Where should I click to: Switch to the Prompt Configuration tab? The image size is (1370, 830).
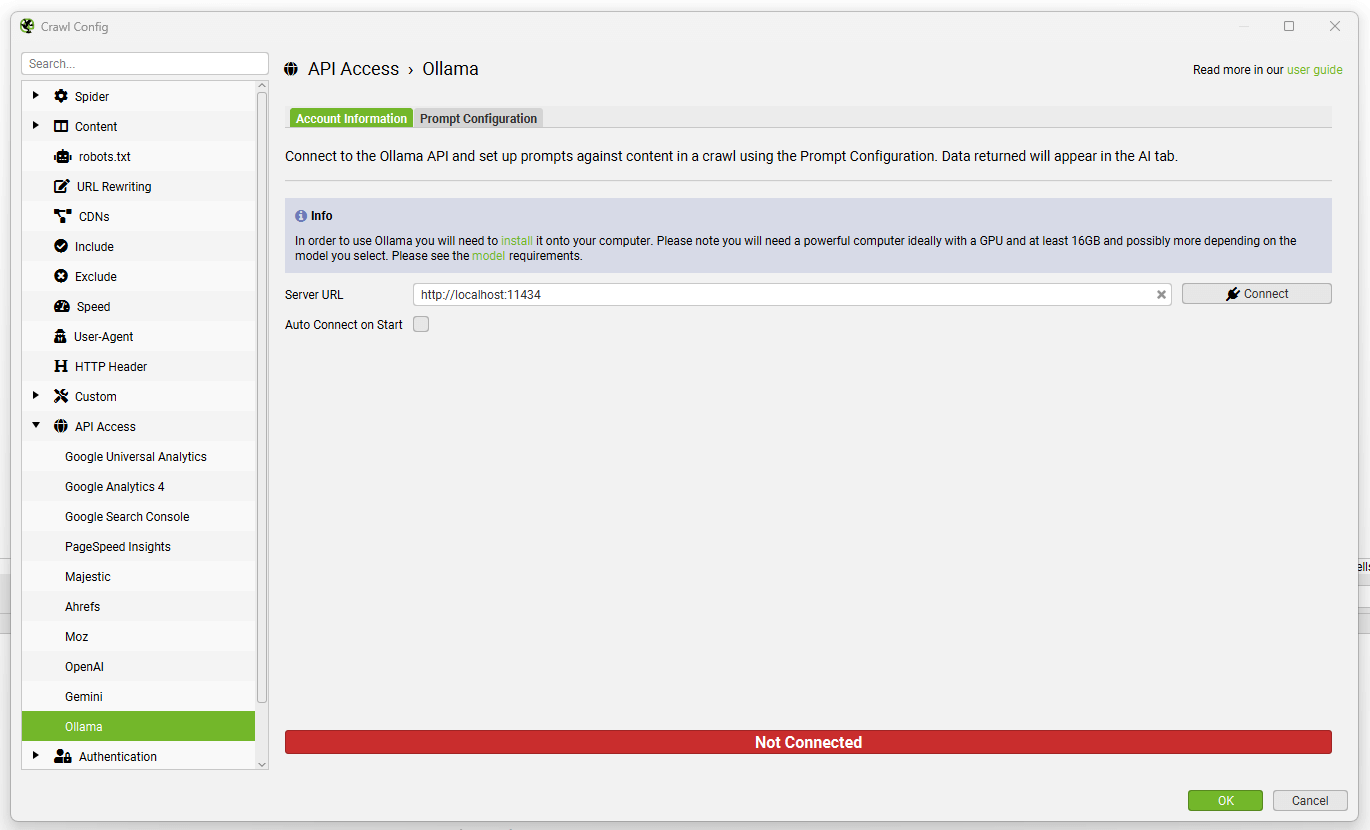(478, 118)
